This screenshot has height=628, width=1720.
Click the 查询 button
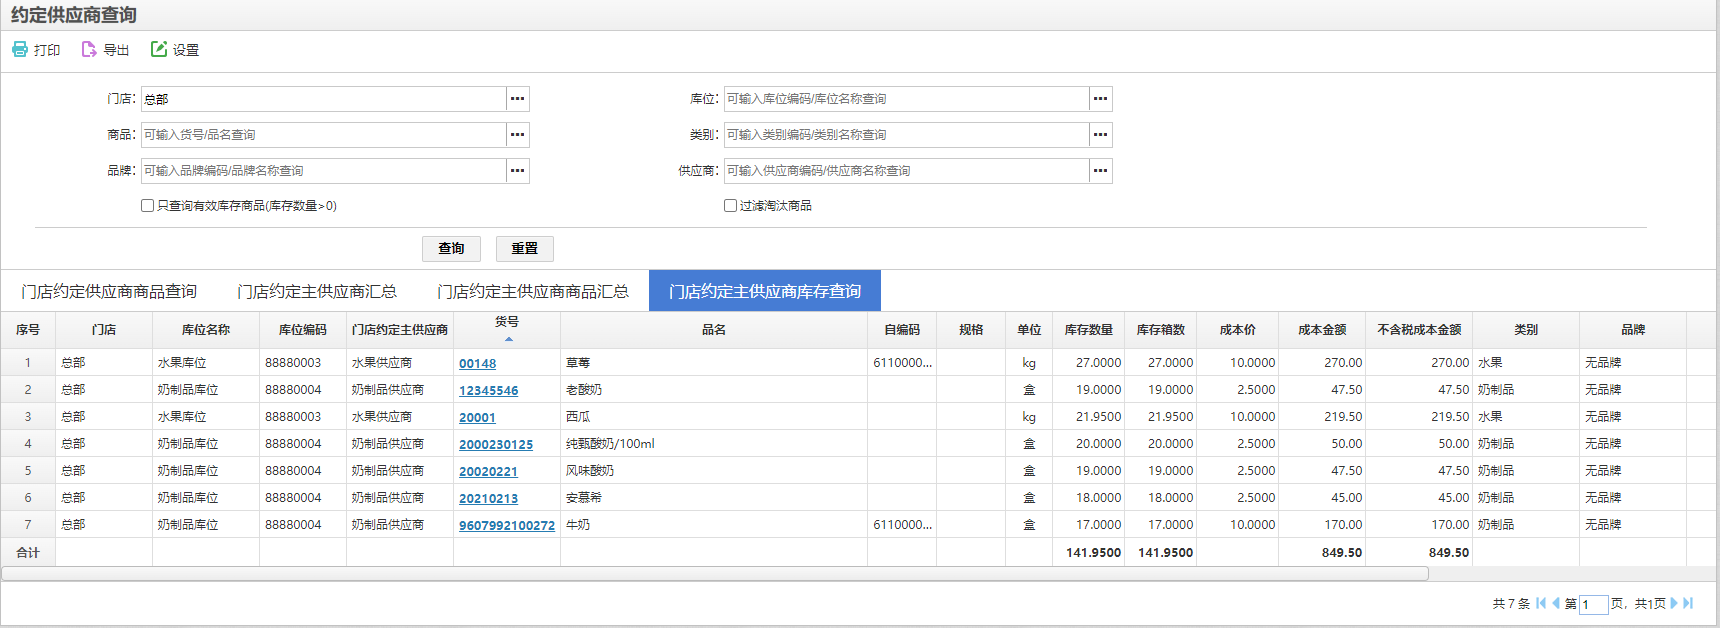[451, 248]
